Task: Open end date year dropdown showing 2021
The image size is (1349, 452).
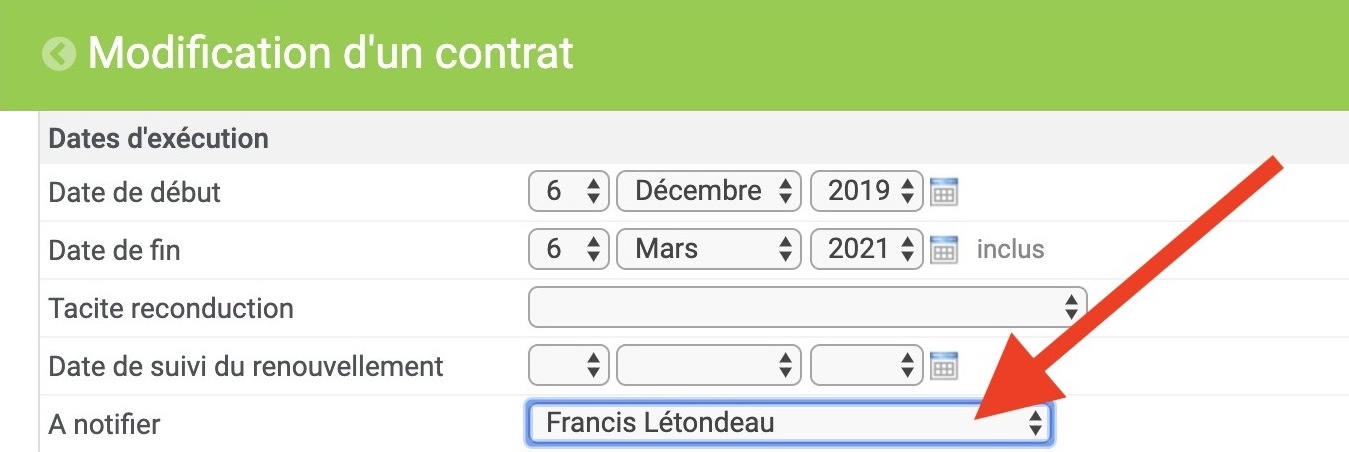Action: [866, 249]
